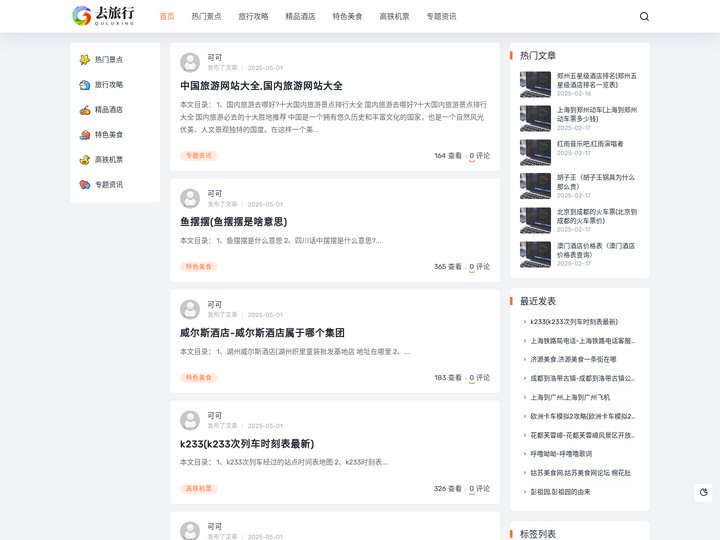Open recent post 成都到洛带古镇

(583, 378)
